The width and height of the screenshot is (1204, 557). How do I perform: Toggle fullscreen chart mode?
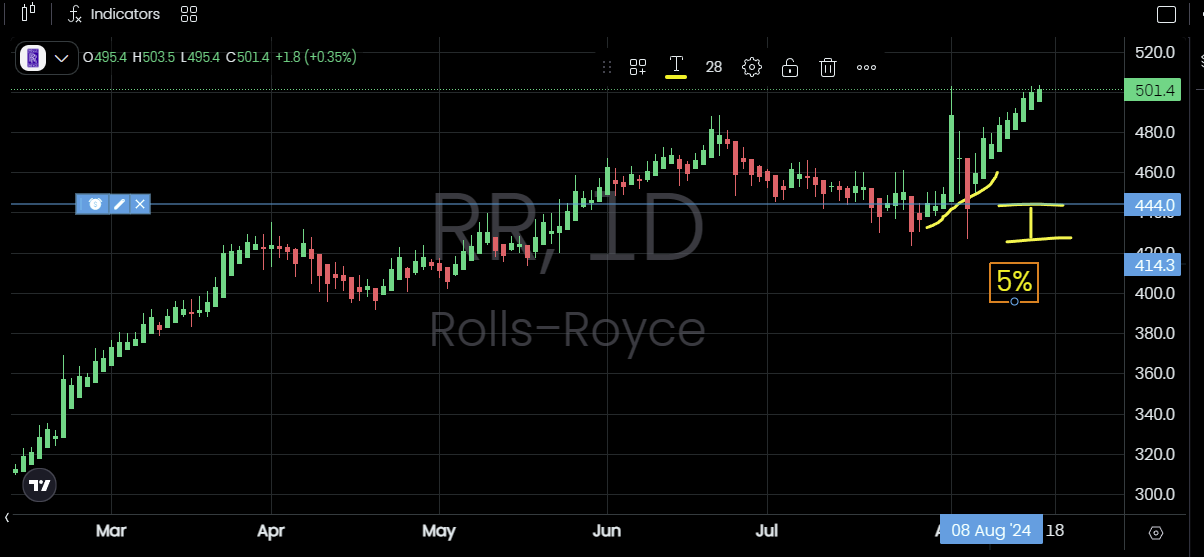(1166, 14)
